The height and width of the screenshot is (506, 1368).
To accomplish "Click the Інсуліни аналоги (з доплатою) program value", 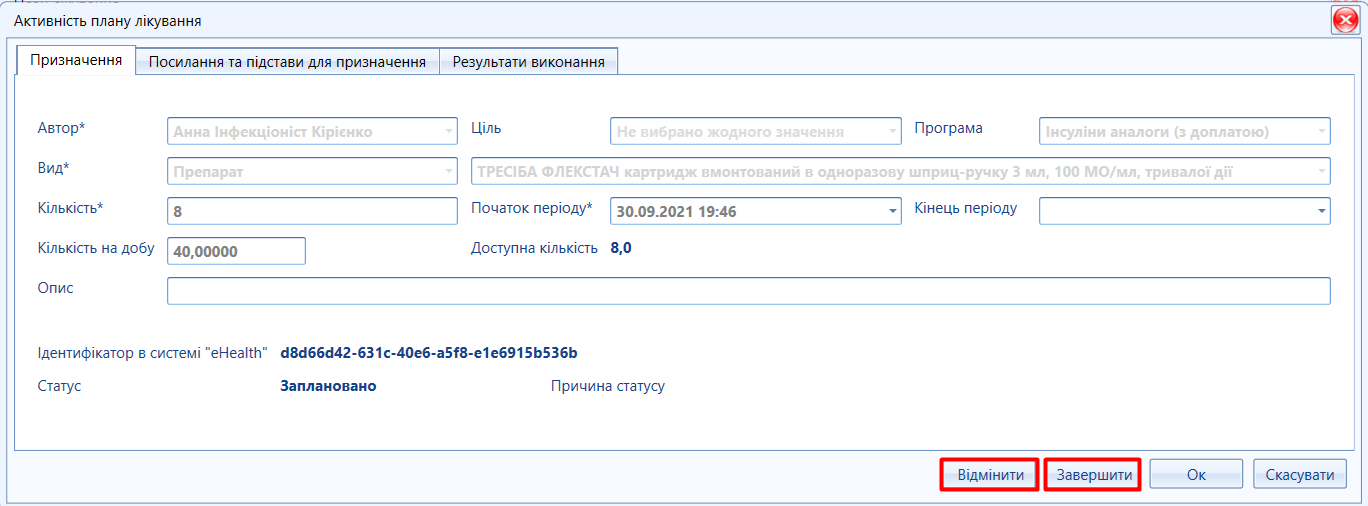I will (1157, 131).
